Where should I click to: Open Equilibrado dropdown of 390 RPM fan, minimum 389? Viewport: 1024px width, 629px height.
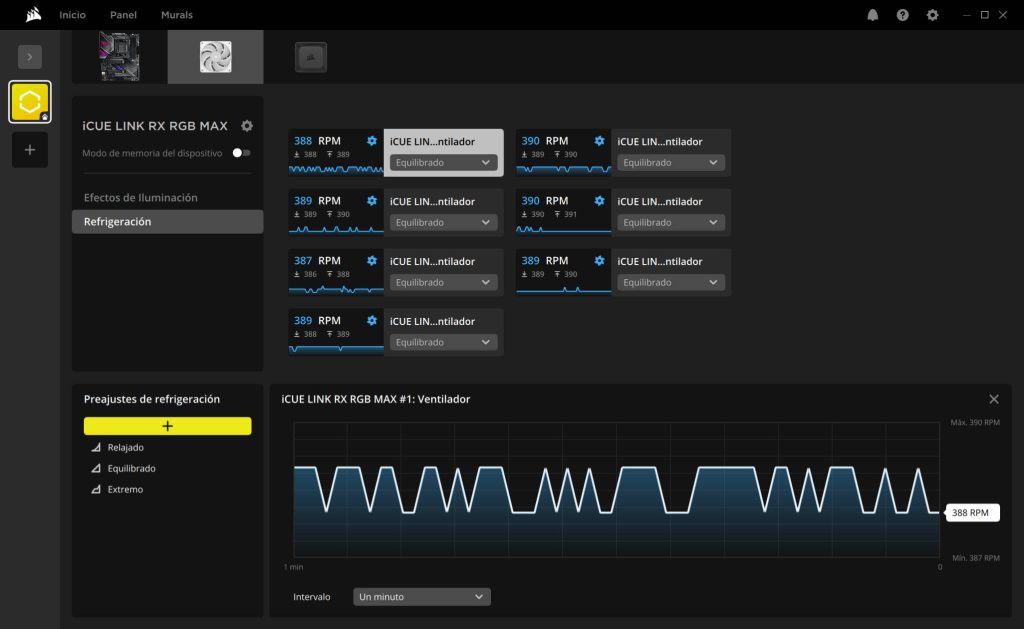click(x=671, y=163)
